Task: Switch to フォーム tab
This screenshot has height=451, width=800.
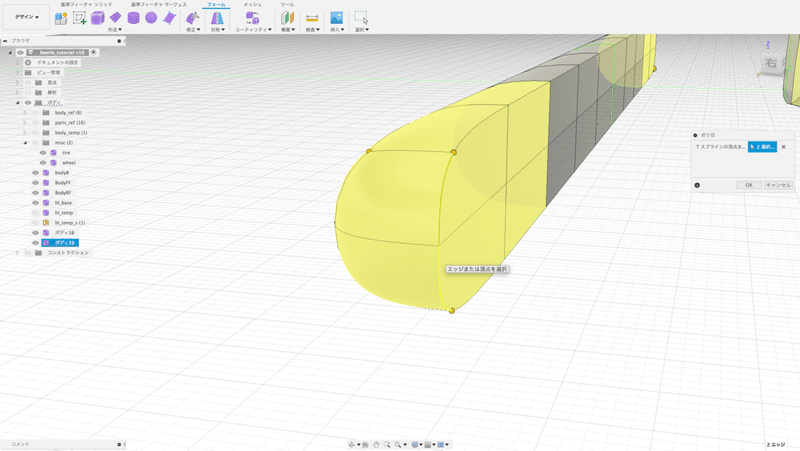Action: pos(216,5)
